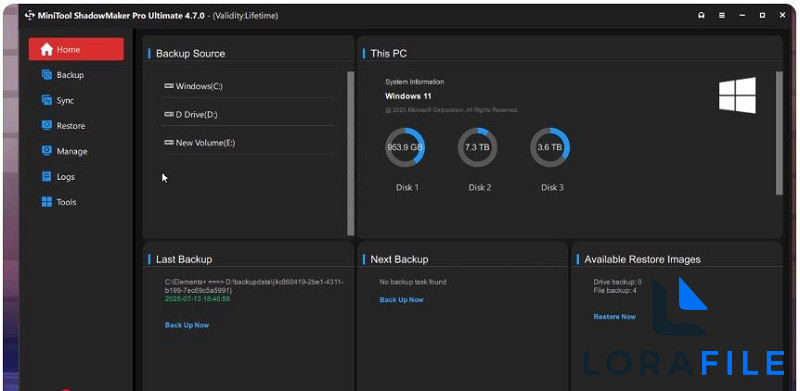Click the Microsoft copyright text
The image size is (800, 391).
click(452, 110)
